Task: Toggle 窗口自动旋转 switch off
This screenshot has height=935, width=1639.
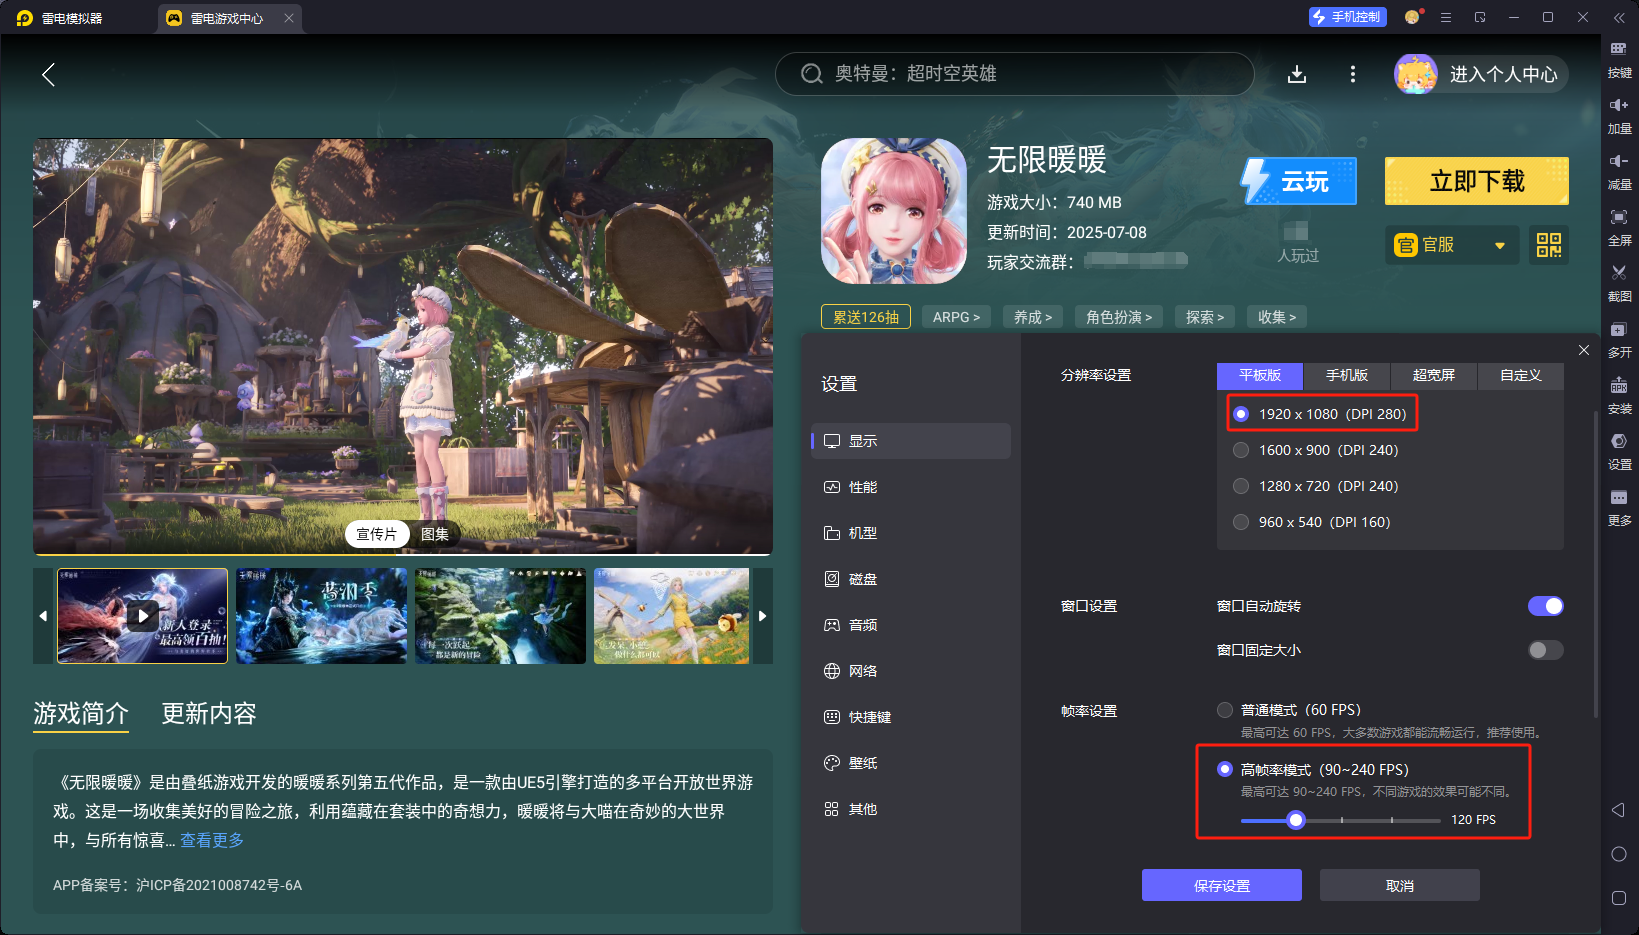Action: 1545,606
